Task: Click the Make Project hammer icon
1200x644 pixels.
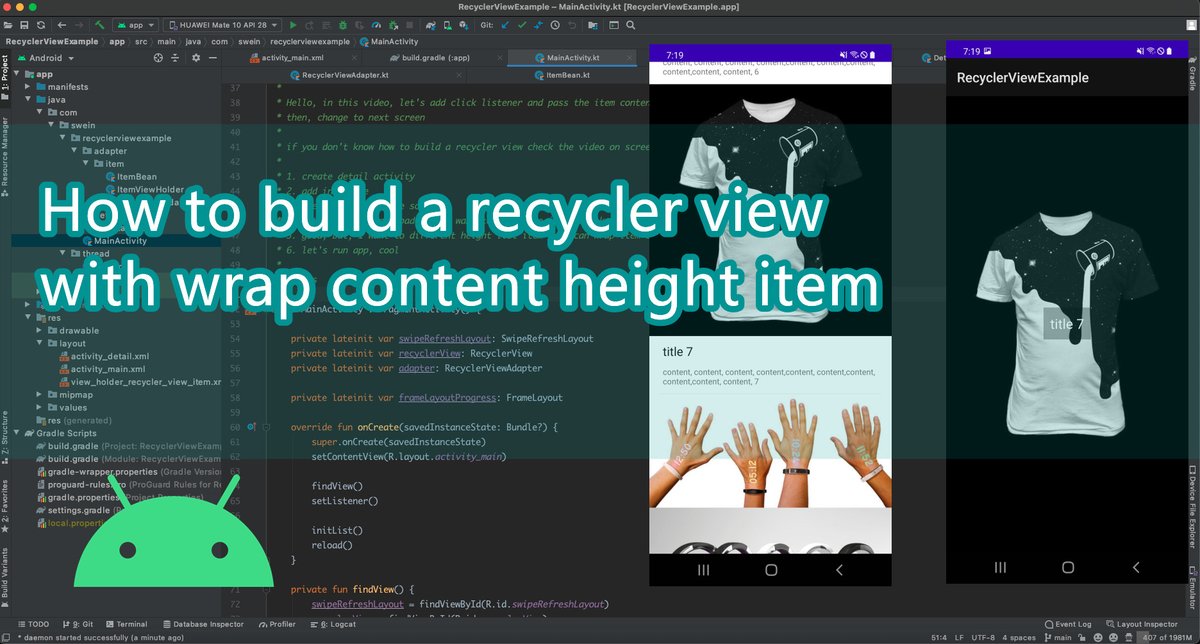Action: coord(101,24)
